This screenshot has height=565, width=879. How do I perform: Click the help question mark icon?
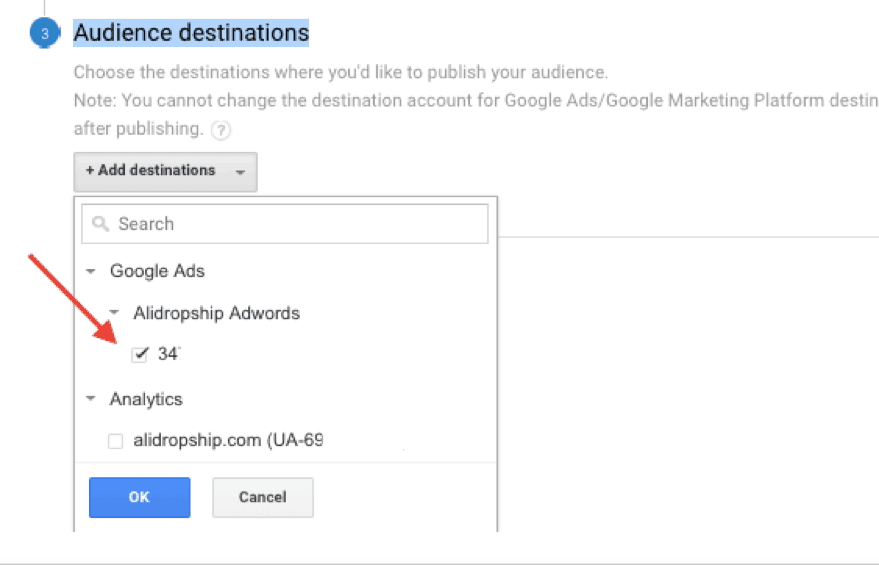tap(221, 130)
